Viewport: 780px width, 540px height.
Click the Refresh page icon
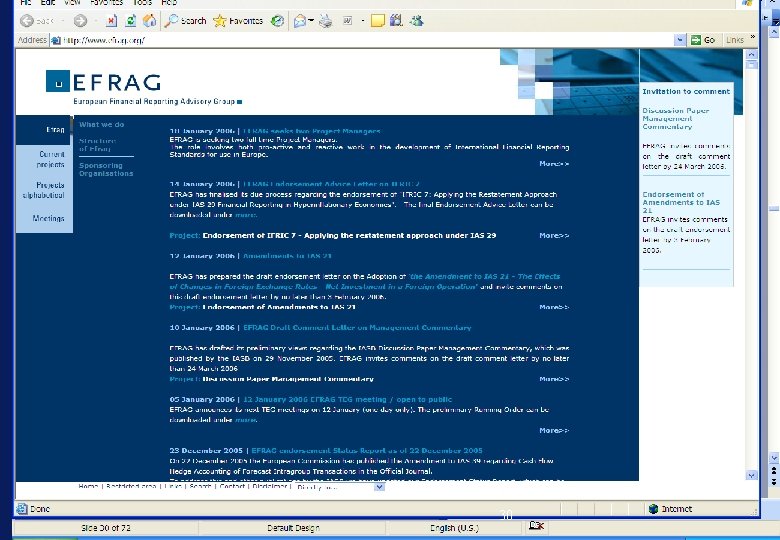tap(130, 21)
